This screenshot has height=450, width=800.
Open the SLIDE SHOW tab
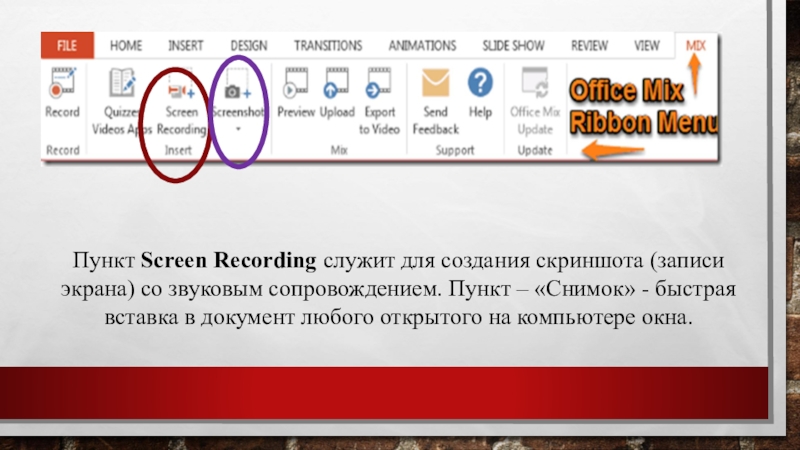click(515, 46)
